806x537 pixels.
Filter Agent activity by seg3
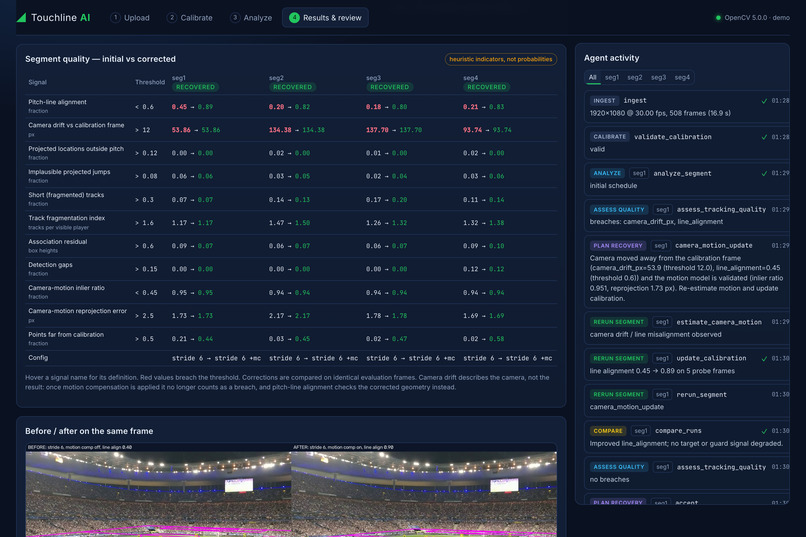[x=658, y=78]
